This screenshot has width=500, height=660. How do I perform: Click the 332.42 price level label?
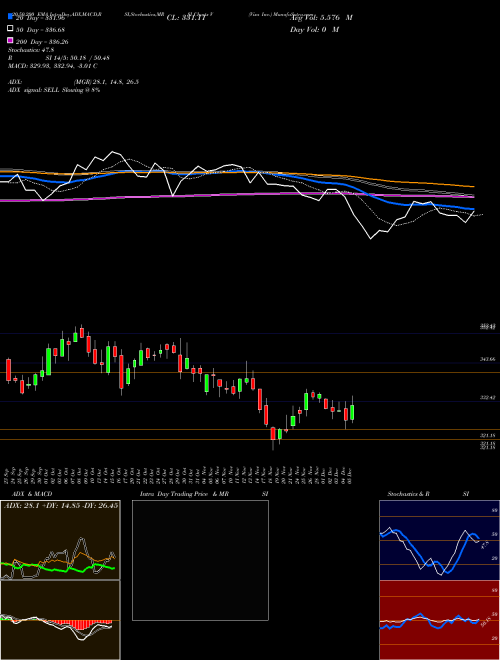point(488,397)
